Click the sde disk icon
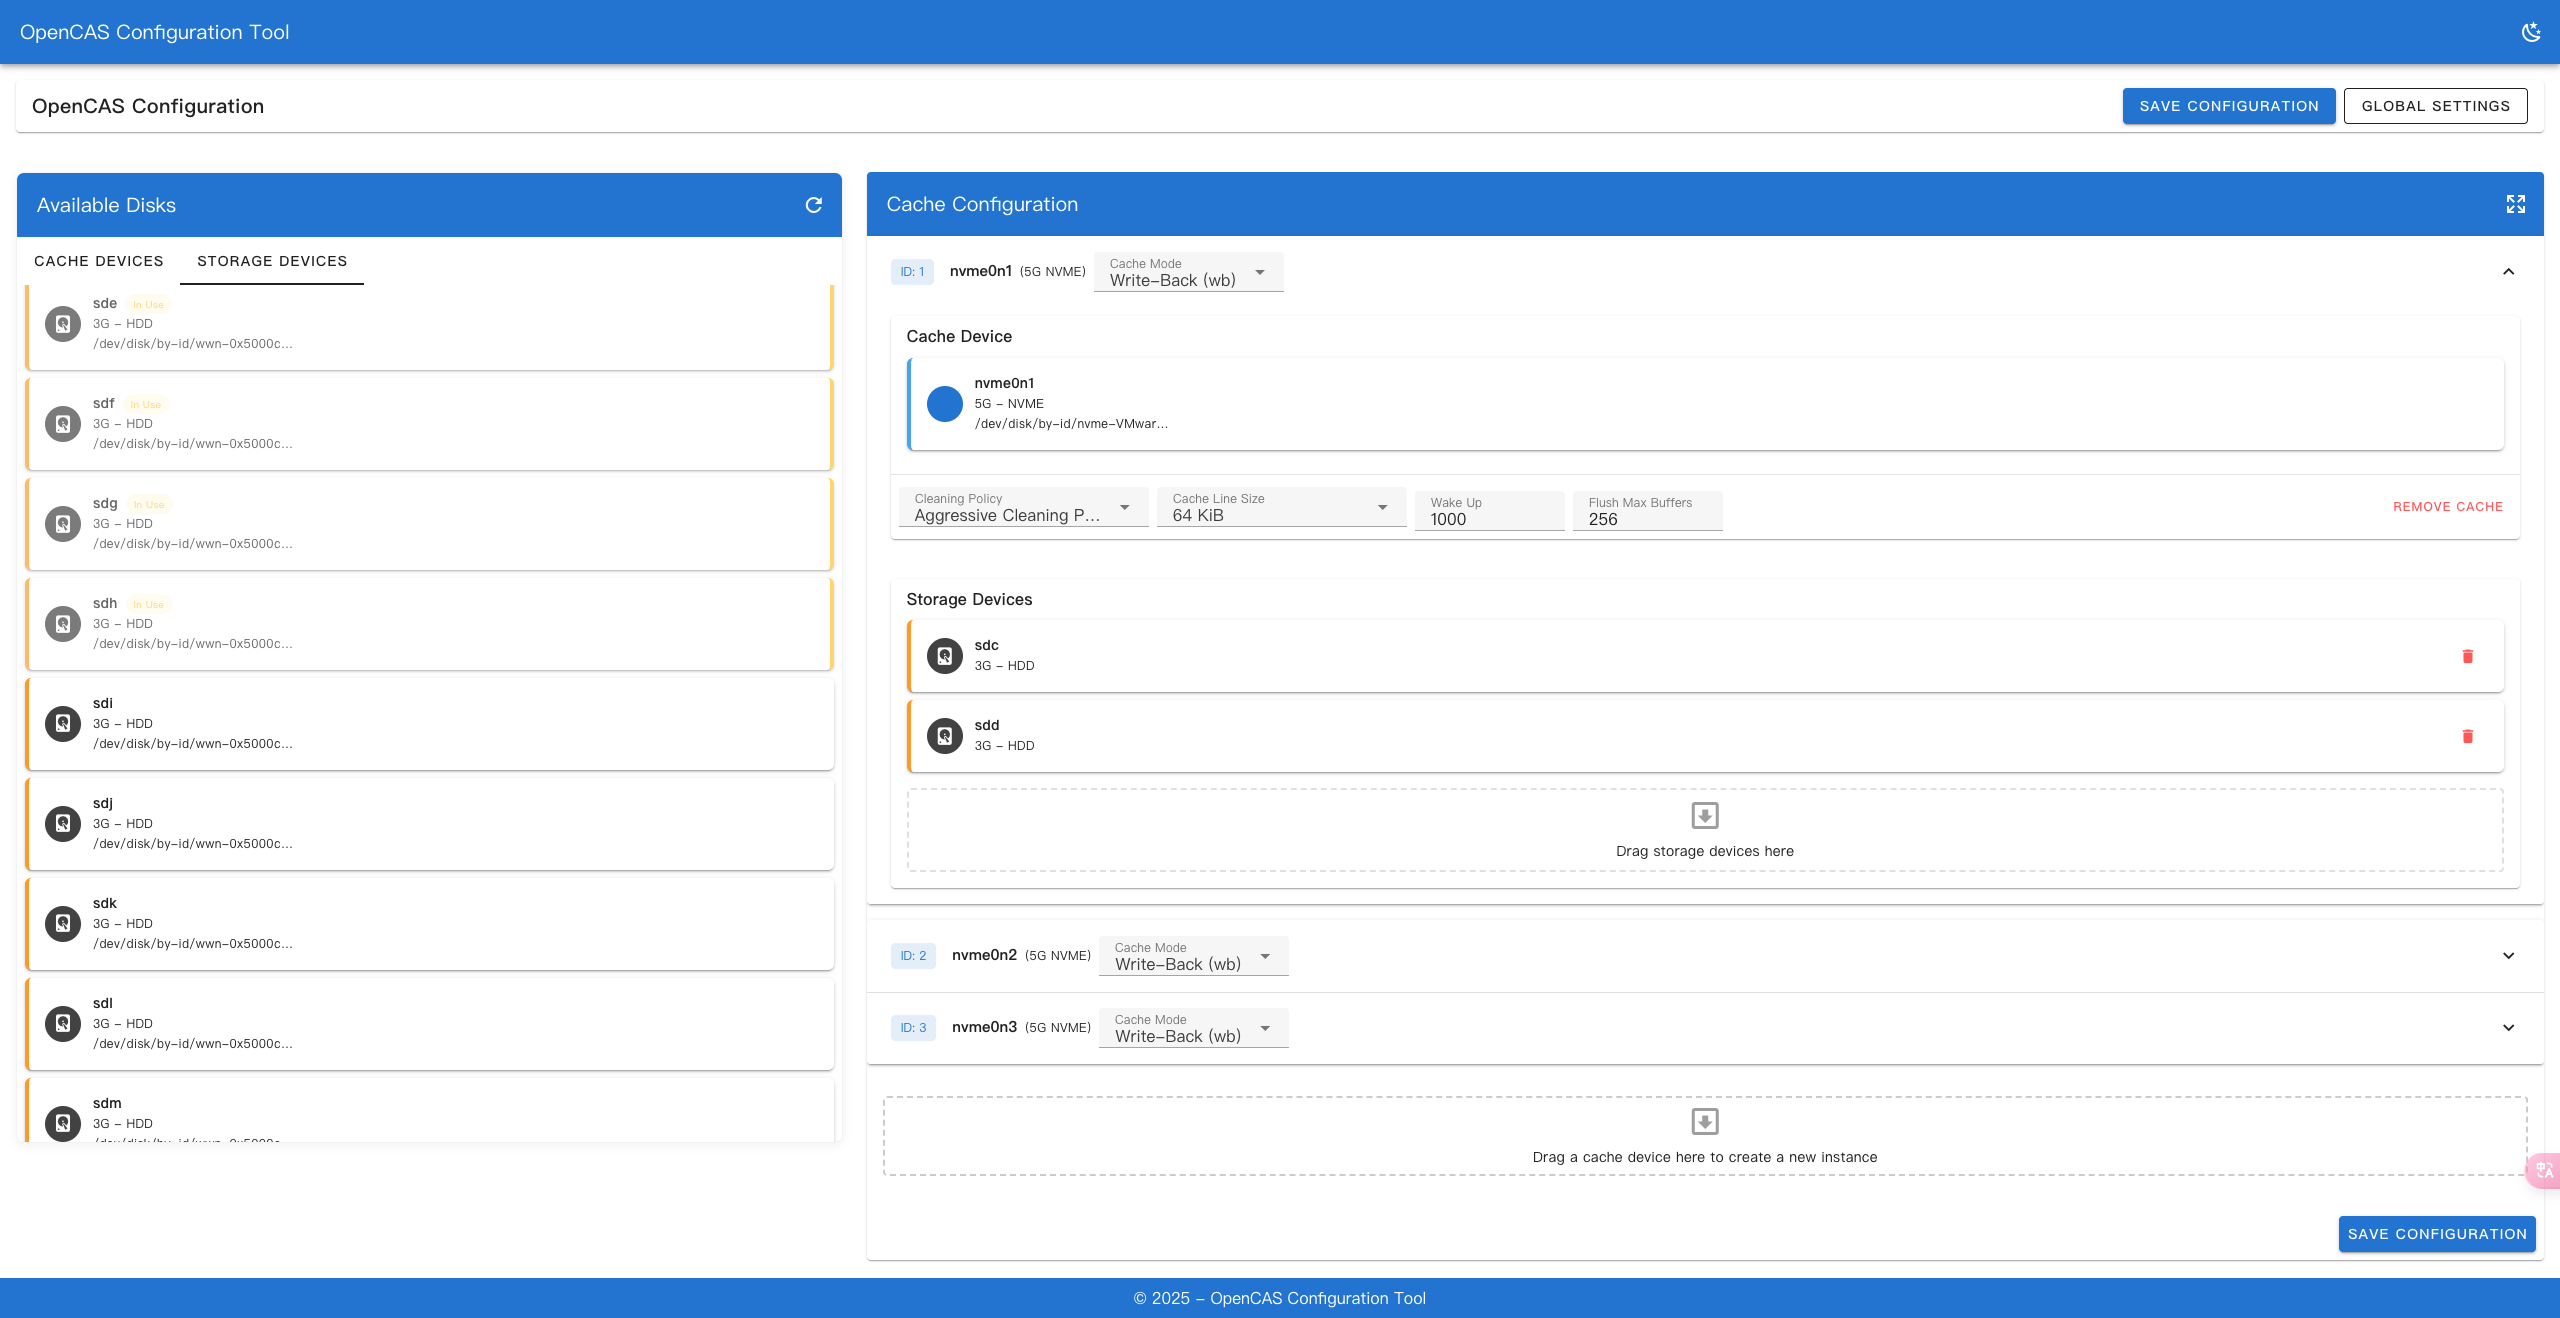The image size is (2560, 1318). pyautogui.click(x=63, y=324)
